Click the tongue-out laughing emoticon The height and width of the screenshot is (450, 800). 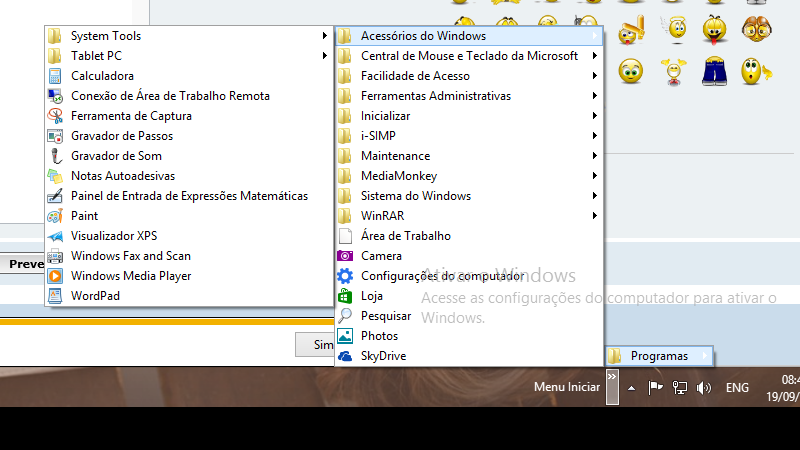coord(714,29)
